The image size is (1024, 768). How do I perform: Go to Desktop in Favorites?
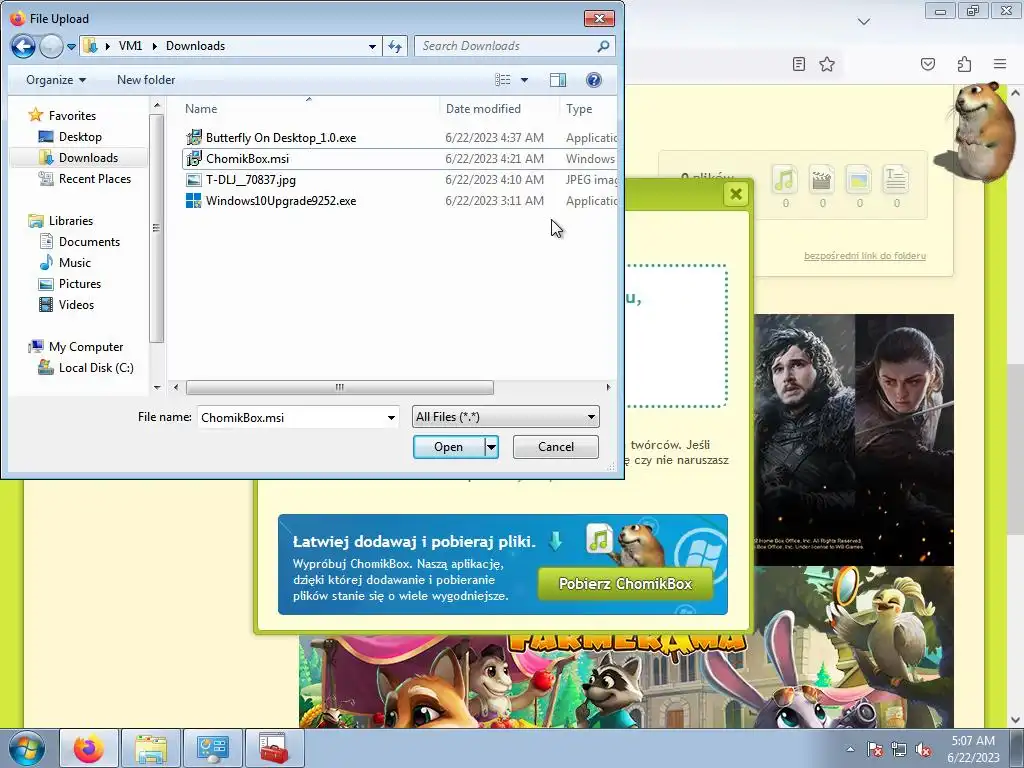80,136
